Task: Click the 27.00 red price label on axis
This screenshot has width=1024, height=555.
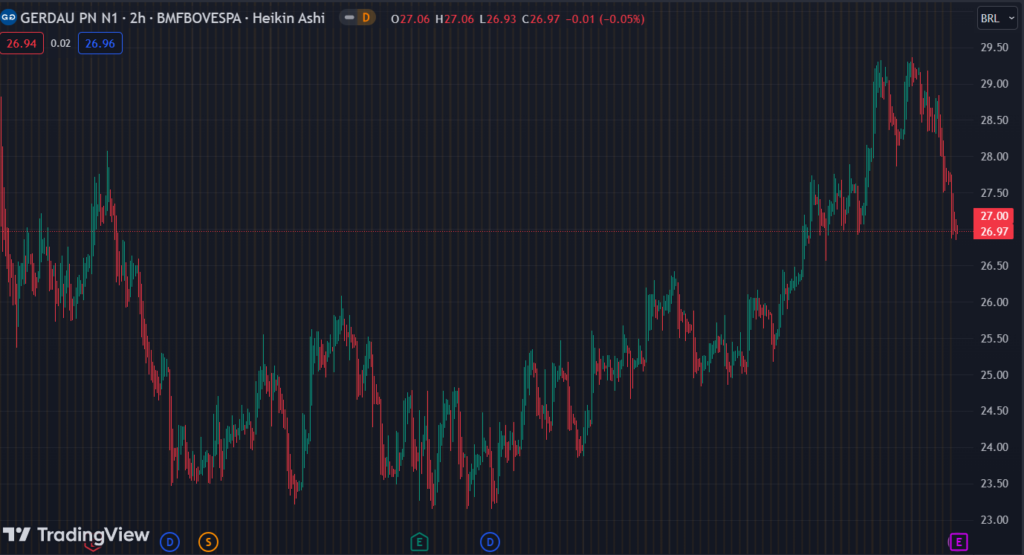Action: click(x=994, y=216)
